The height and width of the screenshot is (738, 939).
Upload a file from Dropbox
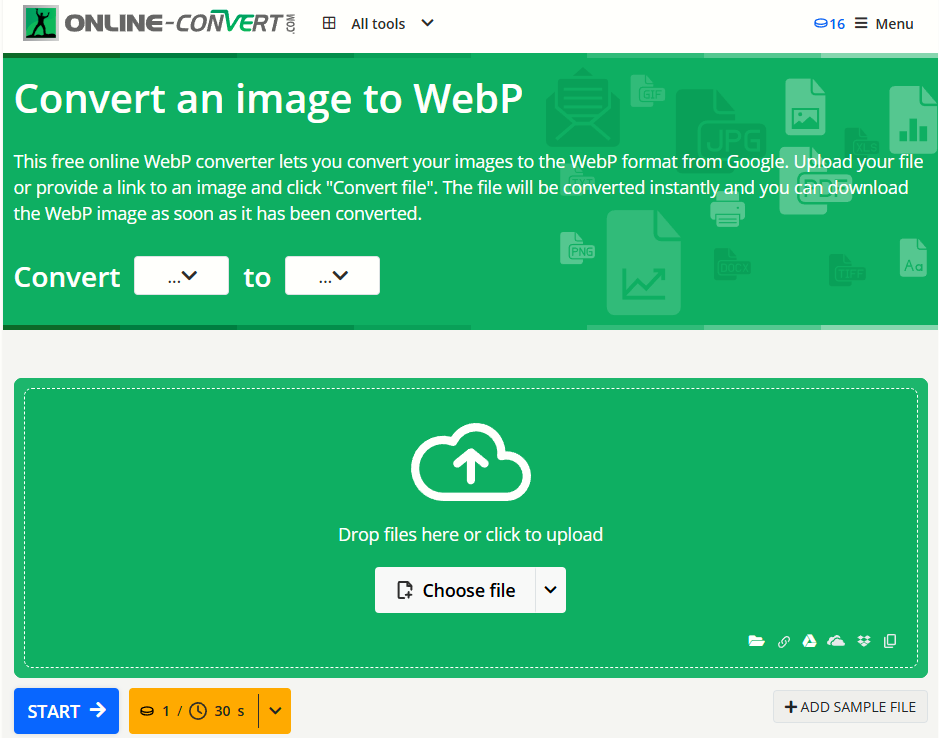click(x=863, y=641)
